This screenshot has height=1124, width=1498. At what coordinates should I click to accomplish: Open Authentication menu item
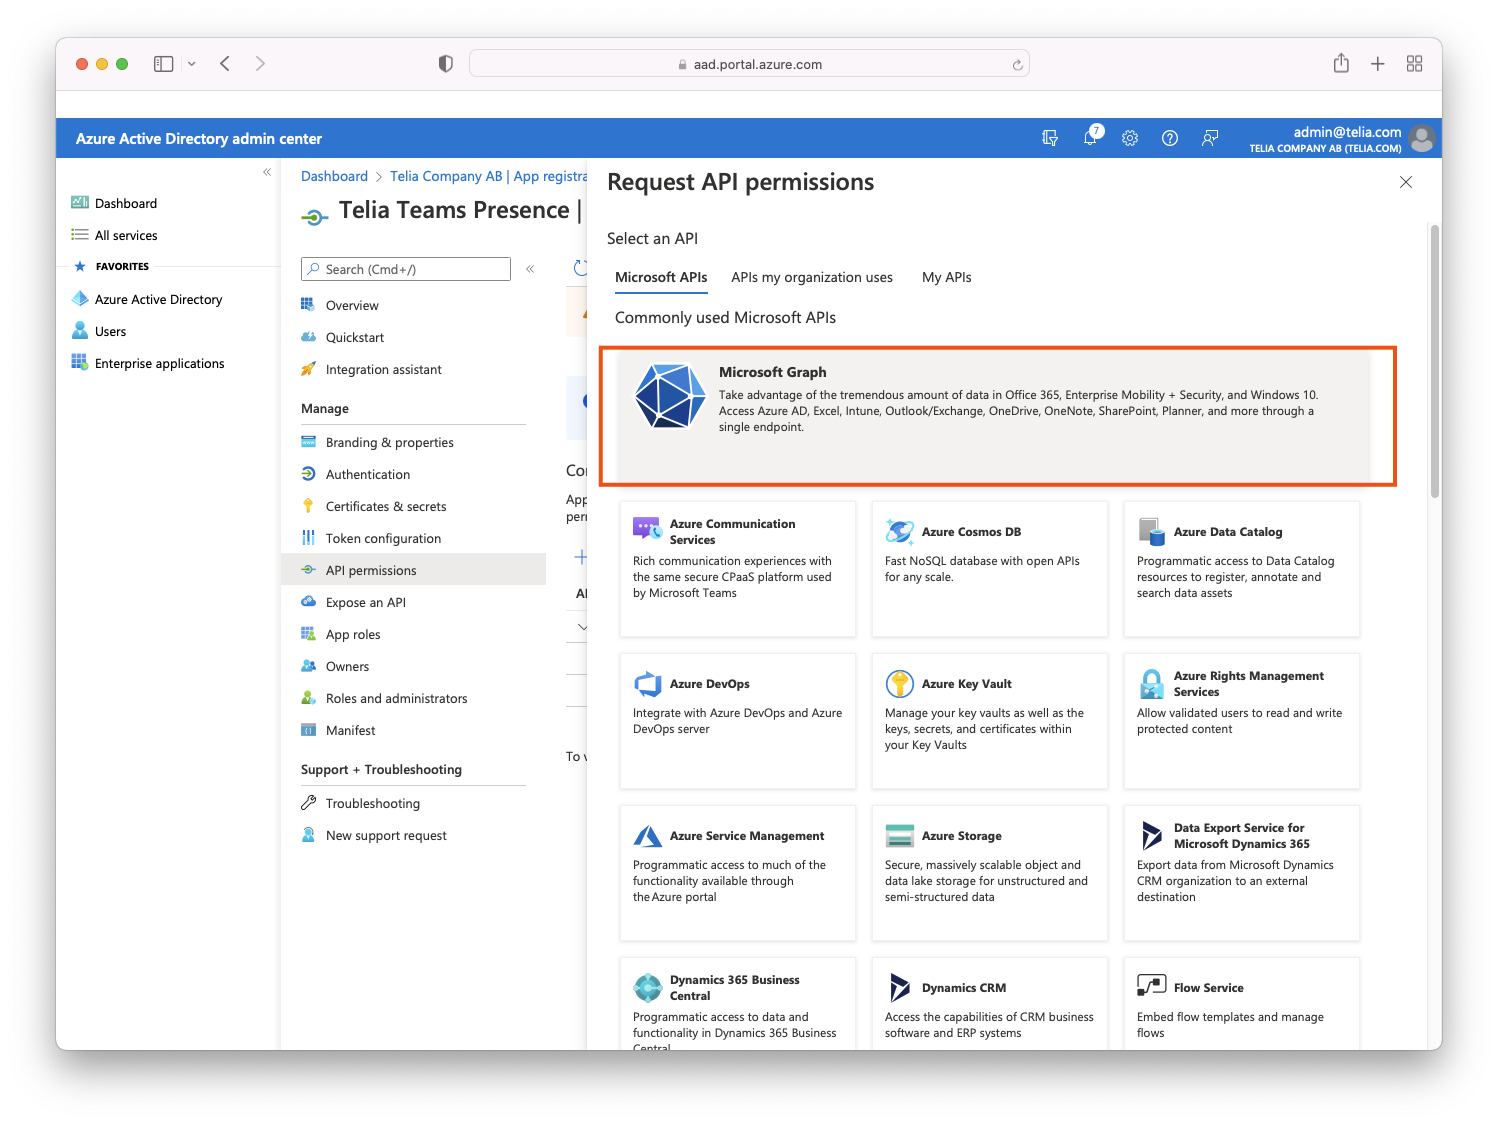368,474
